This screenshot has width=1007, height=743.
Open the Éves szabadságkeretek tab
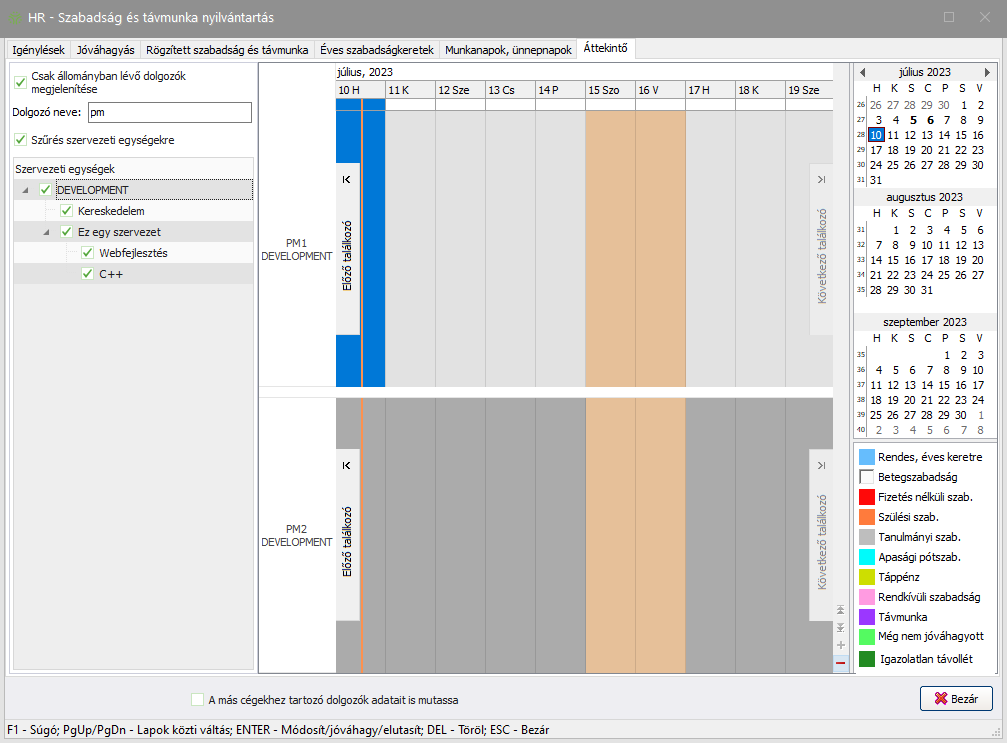coord(376,49)
